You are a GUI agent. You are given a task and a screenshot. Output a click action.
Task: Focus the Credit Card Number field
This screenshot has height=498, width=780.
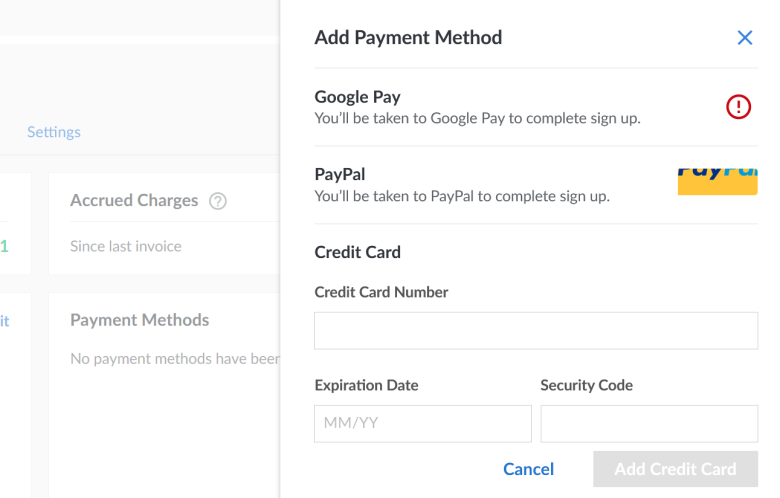[536, 330]
